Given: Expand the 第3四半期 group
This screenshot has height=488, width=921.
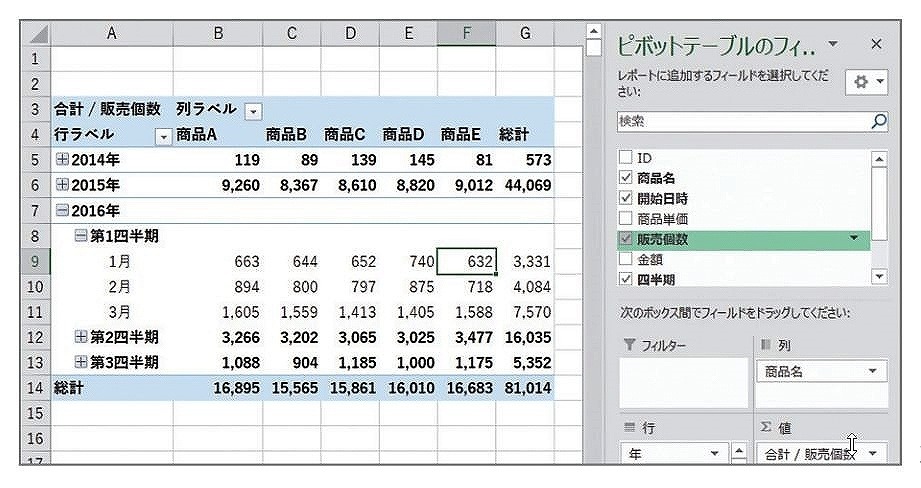Looking at the screenshot, I should (82, 362).
